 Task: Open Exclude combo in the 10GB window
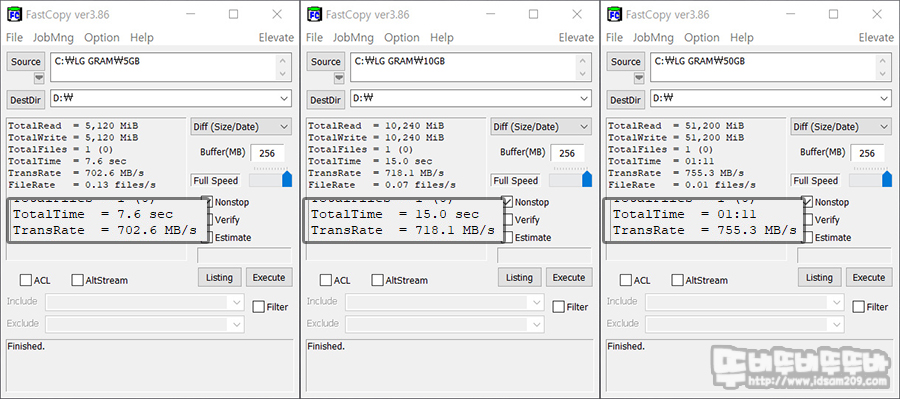pyautogui.click(x=445, y=324)
